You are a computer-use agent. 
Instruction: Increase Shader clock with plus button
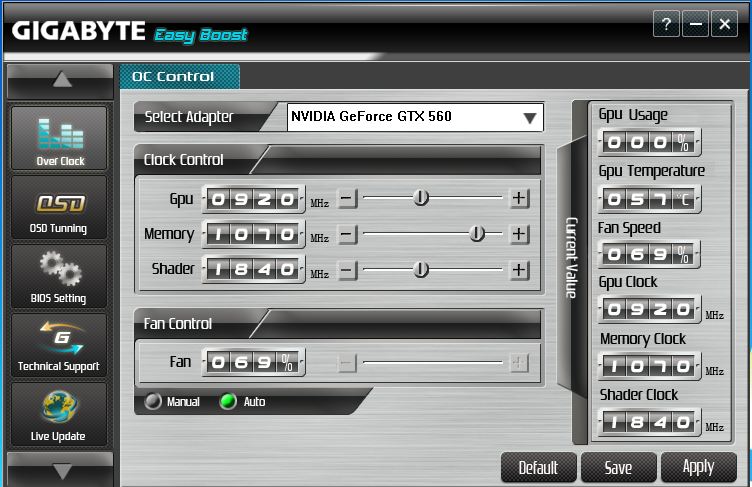(x=519, y=270)
